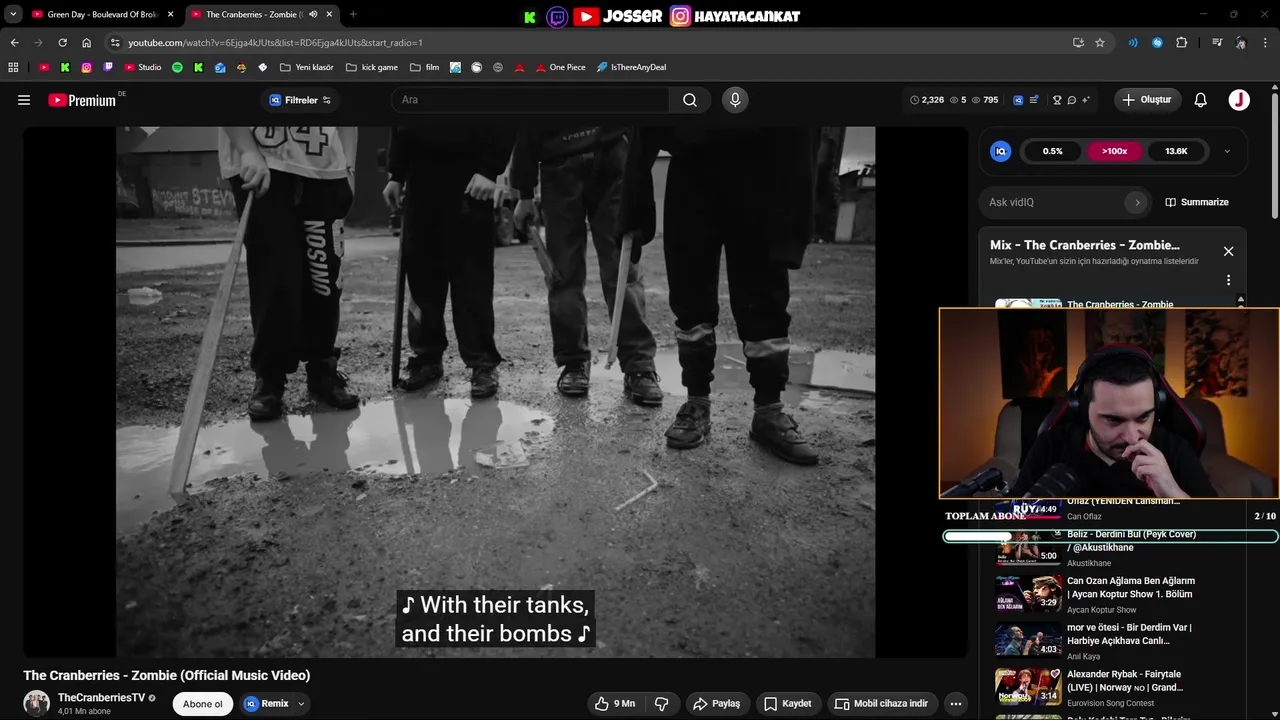Dislike the video with thumbs down
Viewport: 1280px width, 720px height.
pyautogui.click(x=661, y=704)
